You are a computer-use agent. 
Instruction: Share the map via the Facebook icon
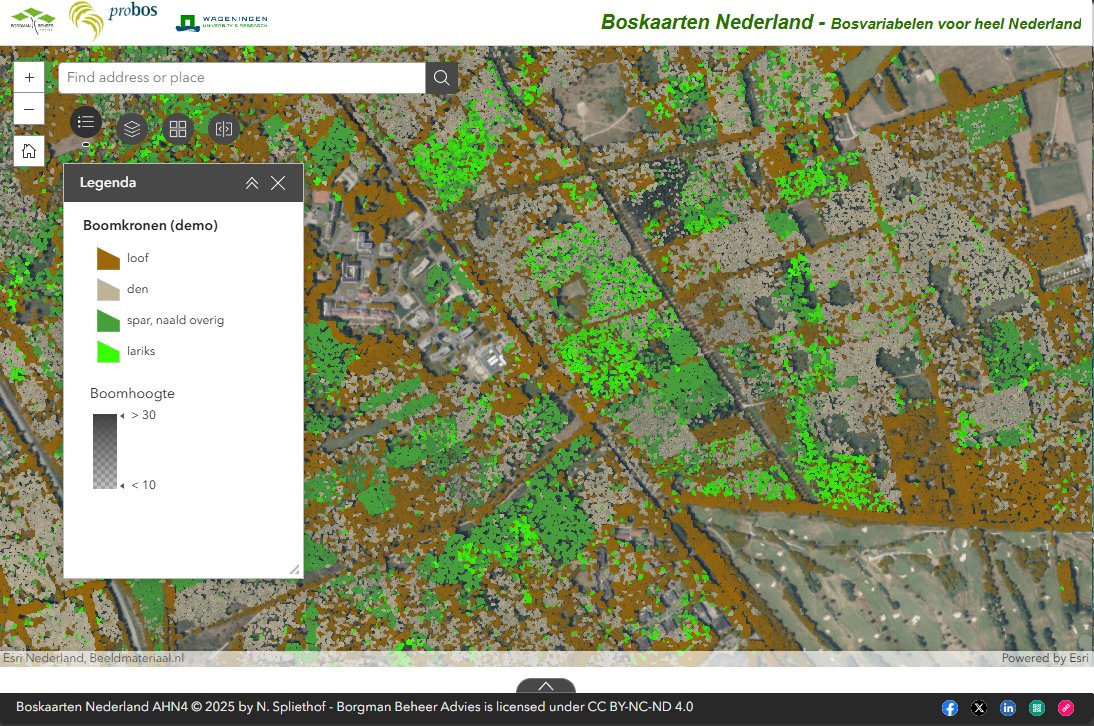pyautogui.click(x=948, y=707)
